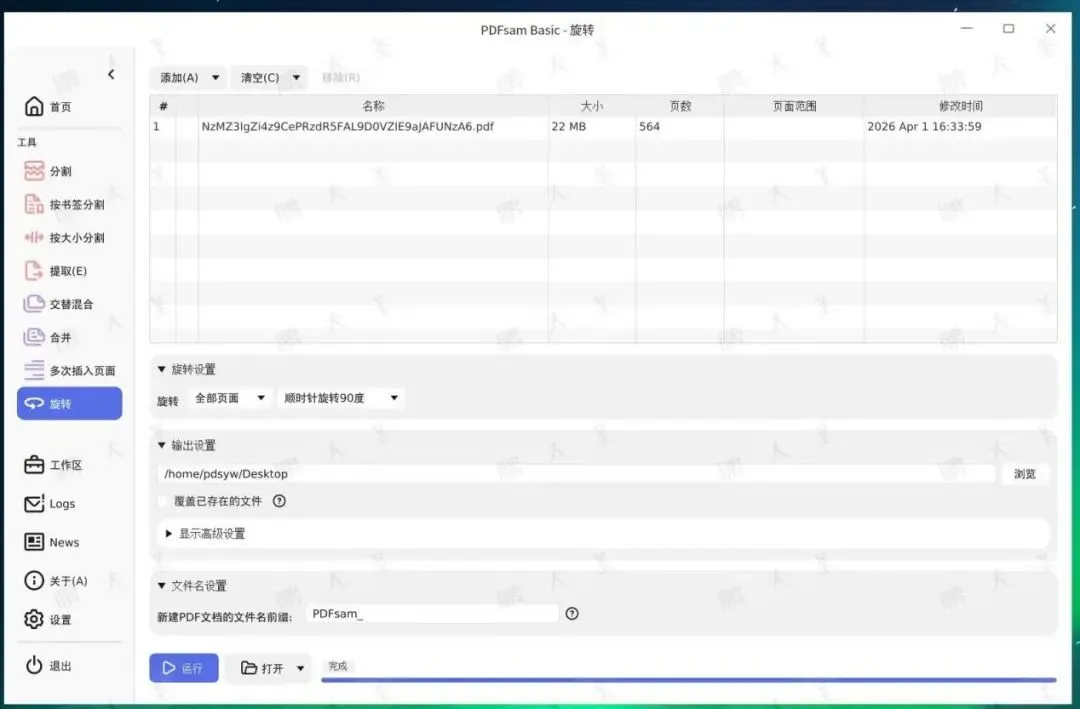Open 设置 settings gear
Viewport: 1080px width, 709px height.
click(34, 619)
